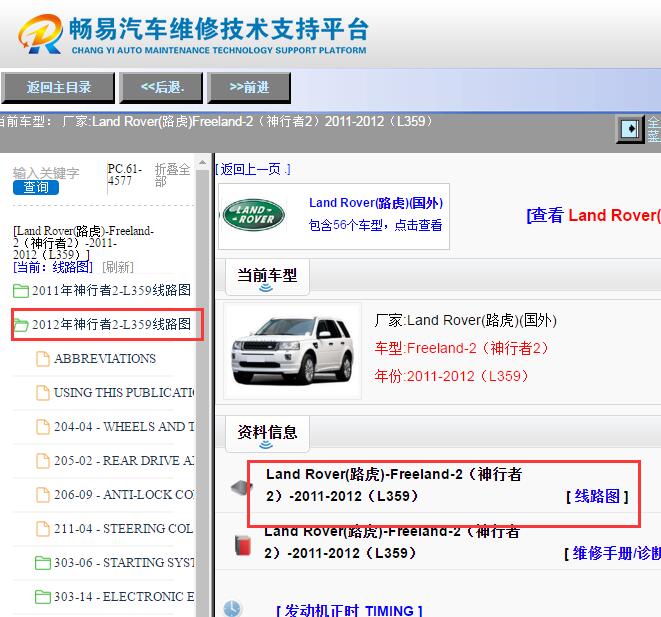Select the 当前车型 tab header
Viewport: 661px width, 617px height.
(x=267, y=276)
